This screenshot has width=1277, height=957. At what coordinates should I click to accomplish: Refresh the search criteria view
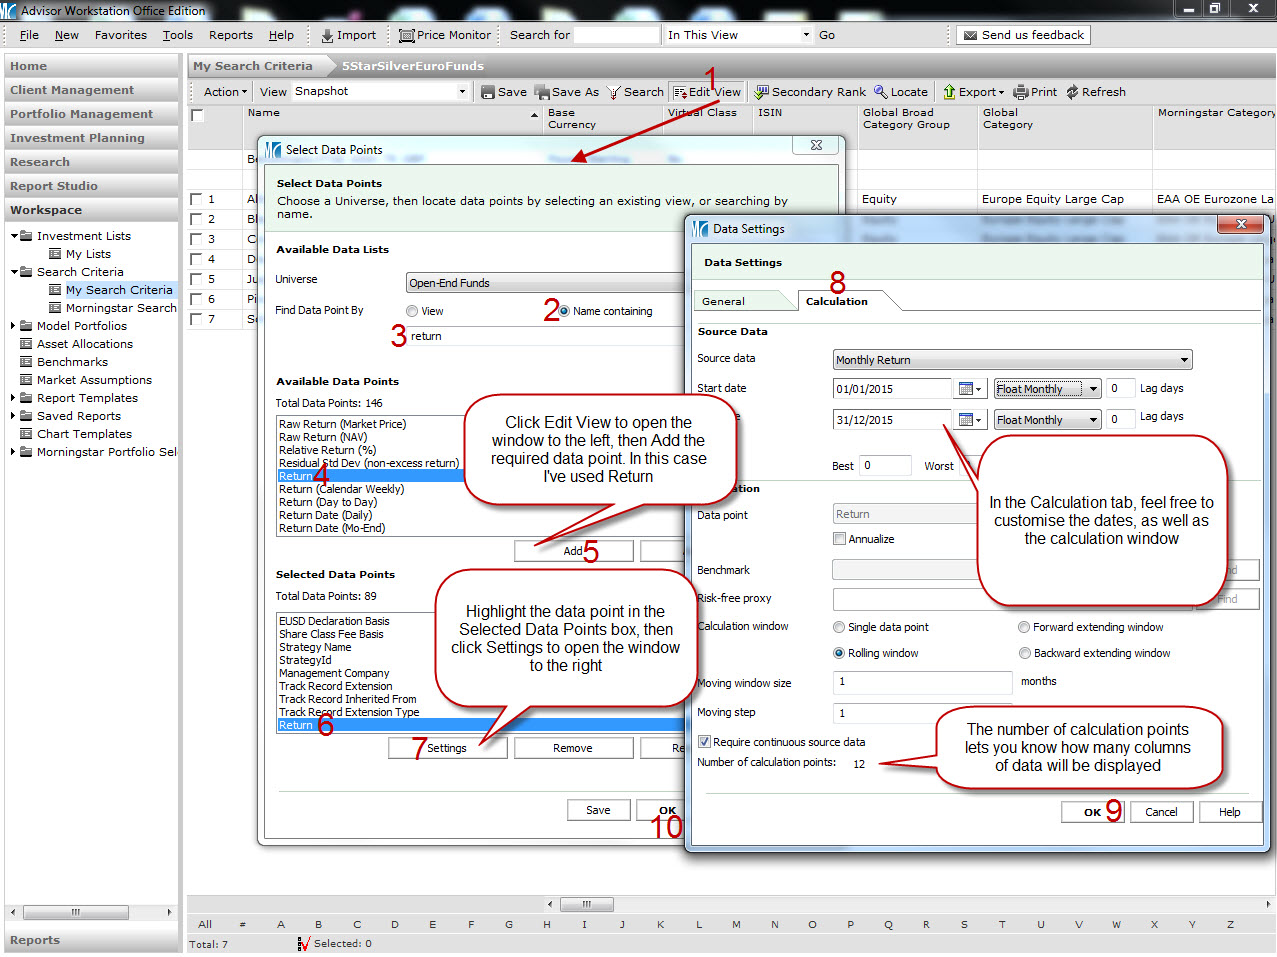point(1095,92)
